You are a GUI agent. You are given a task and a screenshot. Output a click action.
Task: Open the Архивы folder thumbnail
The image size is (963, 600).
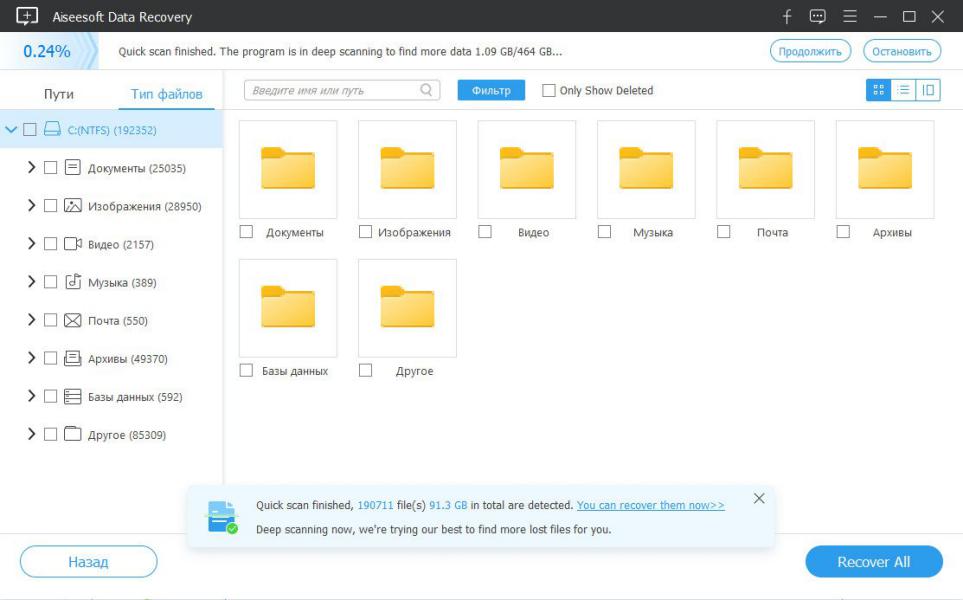click(885, 169)
